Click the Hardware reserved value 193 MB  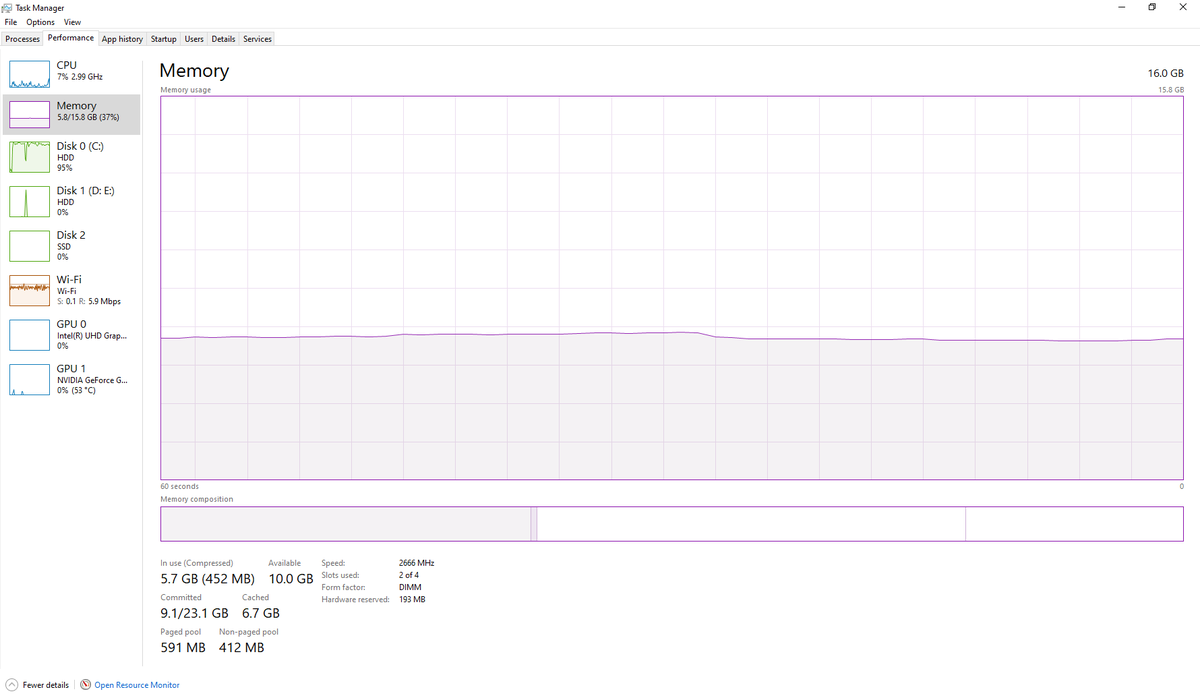(x=412, y=599)
